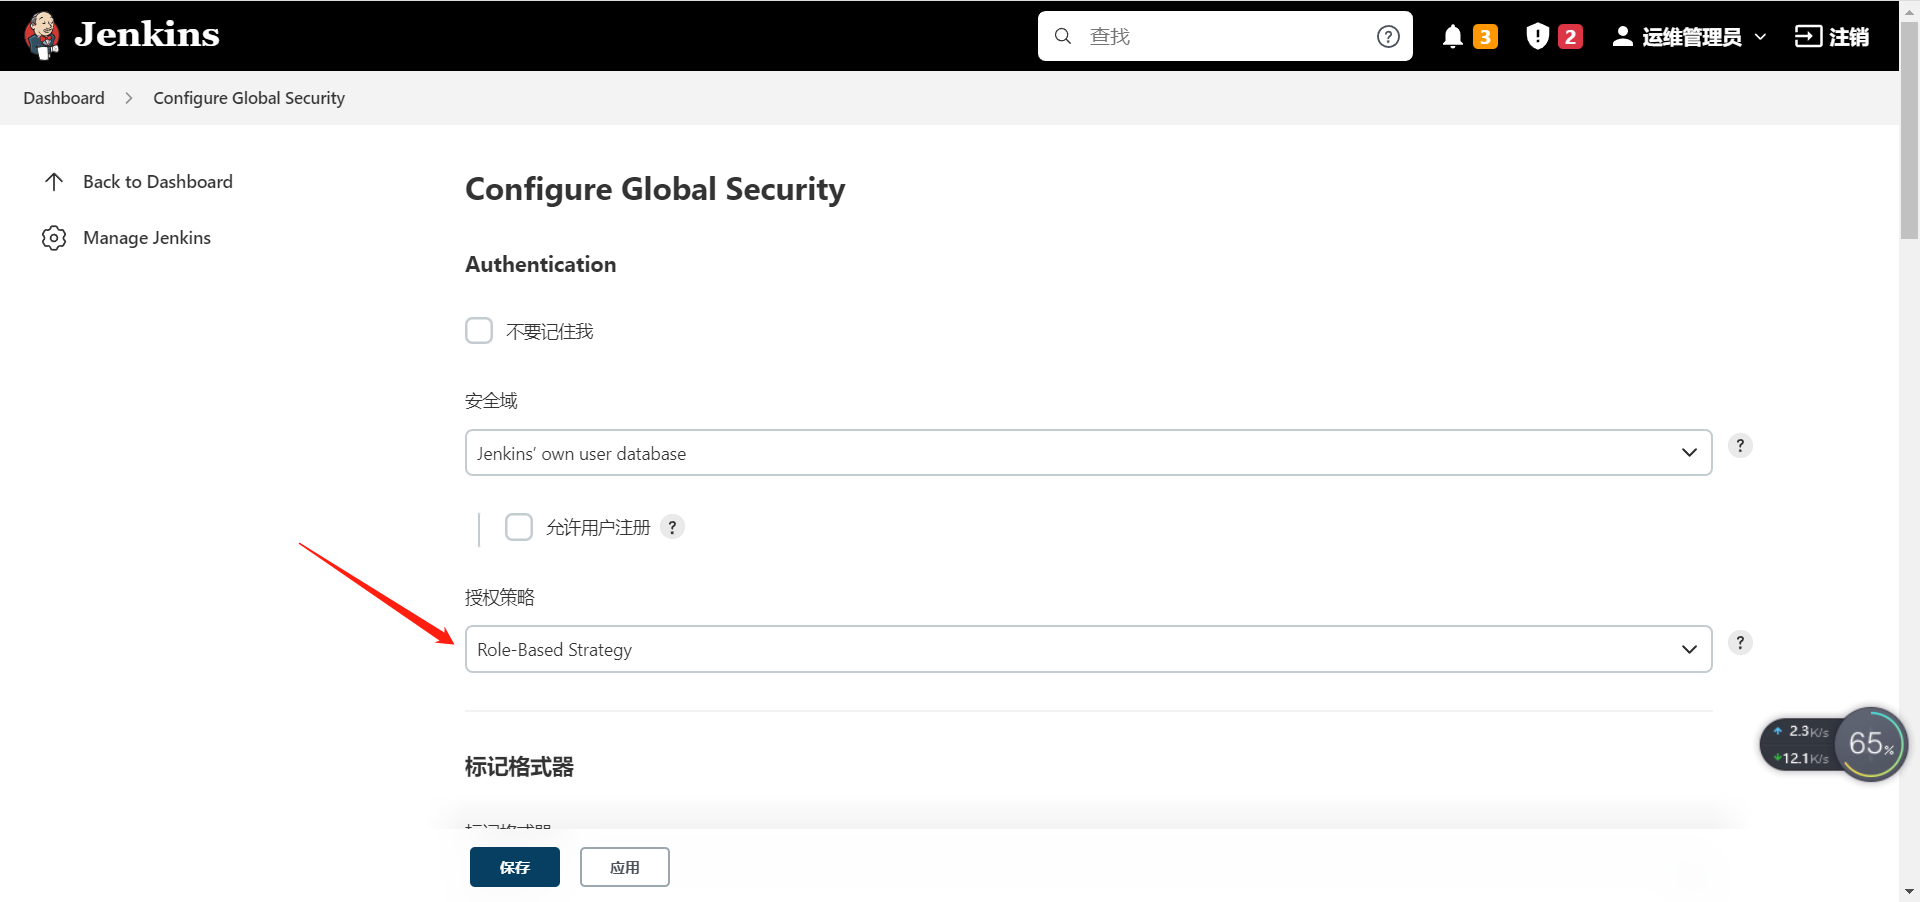Image resolution: width=1920 pixels, height=902 pixels.
Task: Show help for 允许用户注册
Action: tap(673, 527)
